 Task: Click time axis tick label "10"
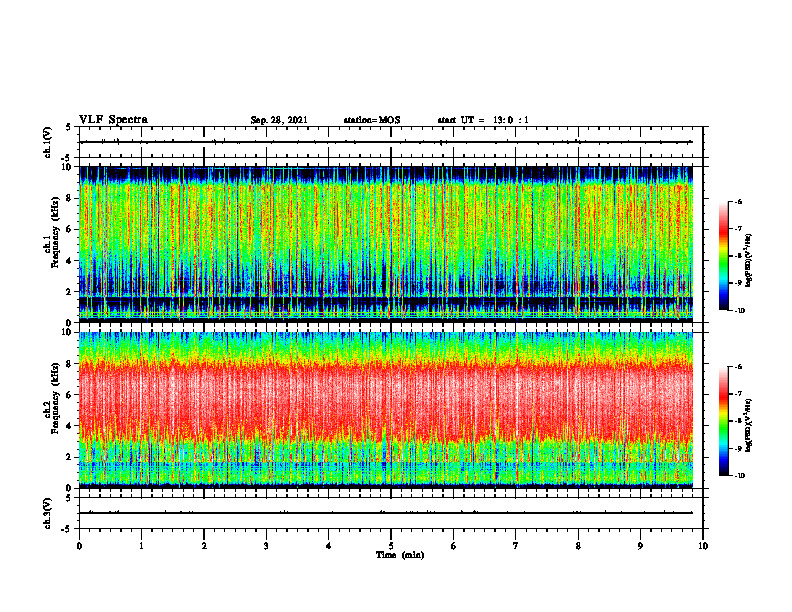click(x=703, y=546)
